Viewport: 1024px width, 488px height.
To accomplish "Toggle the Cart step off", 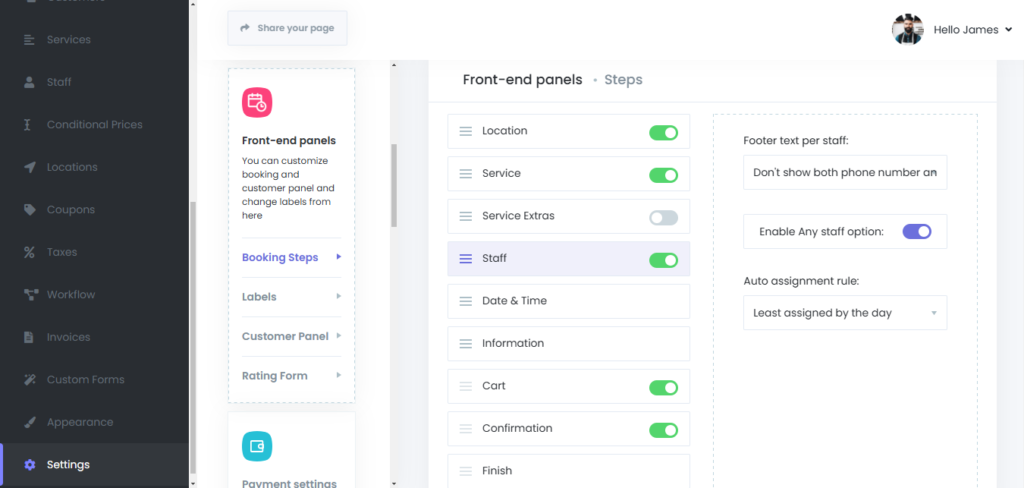I will [x=663, y=387].
